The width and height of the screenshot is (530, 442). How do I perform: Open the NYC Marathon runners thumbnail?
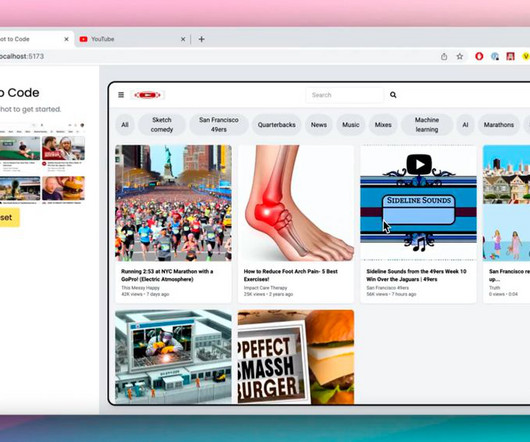click(x=173, y=203)
